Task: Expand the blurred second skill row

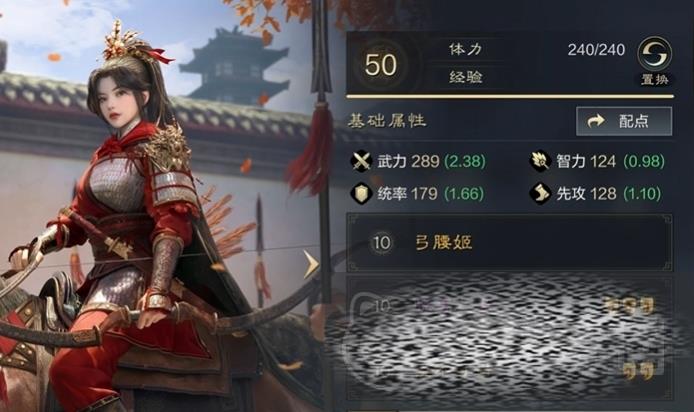Action: point(510,339)
